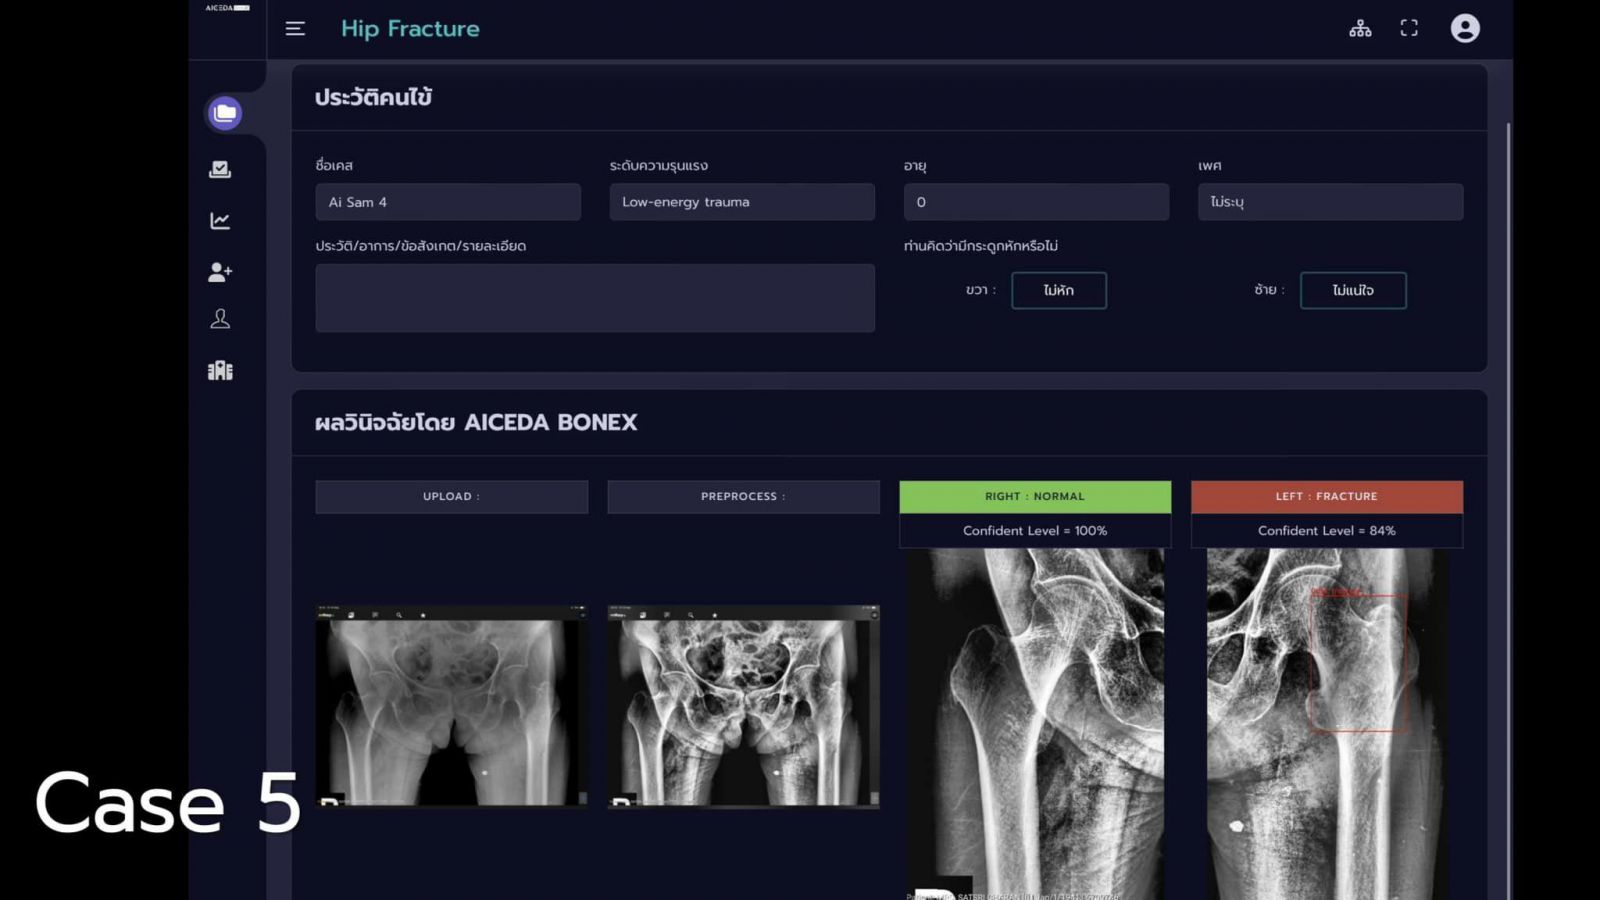This screenshot has height=900, width=1600.
Task: Open the image check sidebar icon
Action: [x=220, y=169]
